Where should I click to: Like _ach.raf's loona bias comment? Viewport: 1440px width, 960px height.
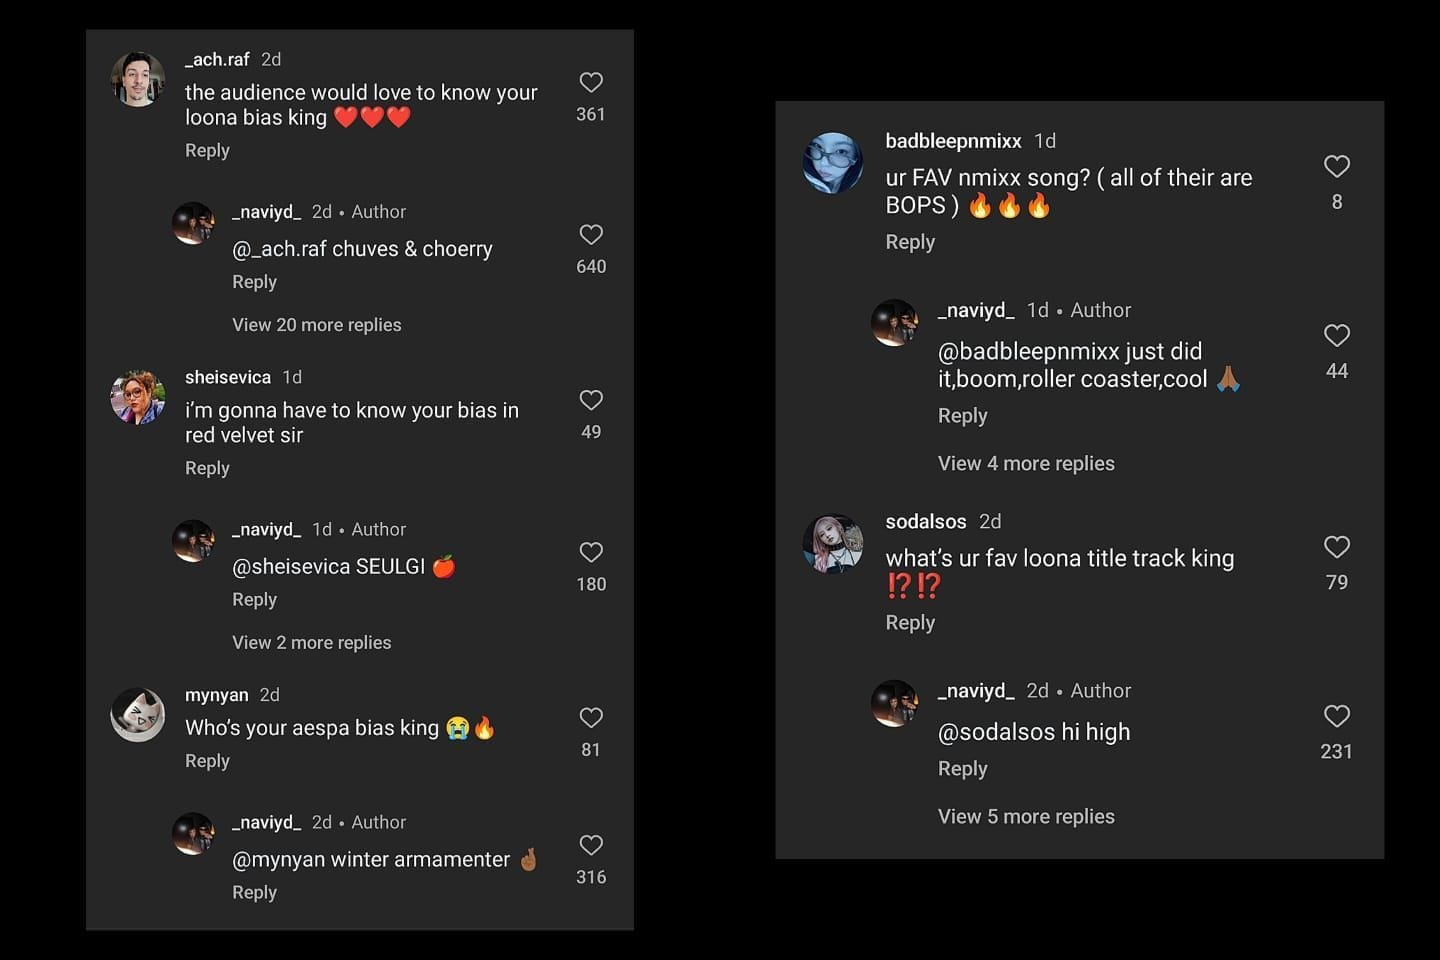point(591,82)
